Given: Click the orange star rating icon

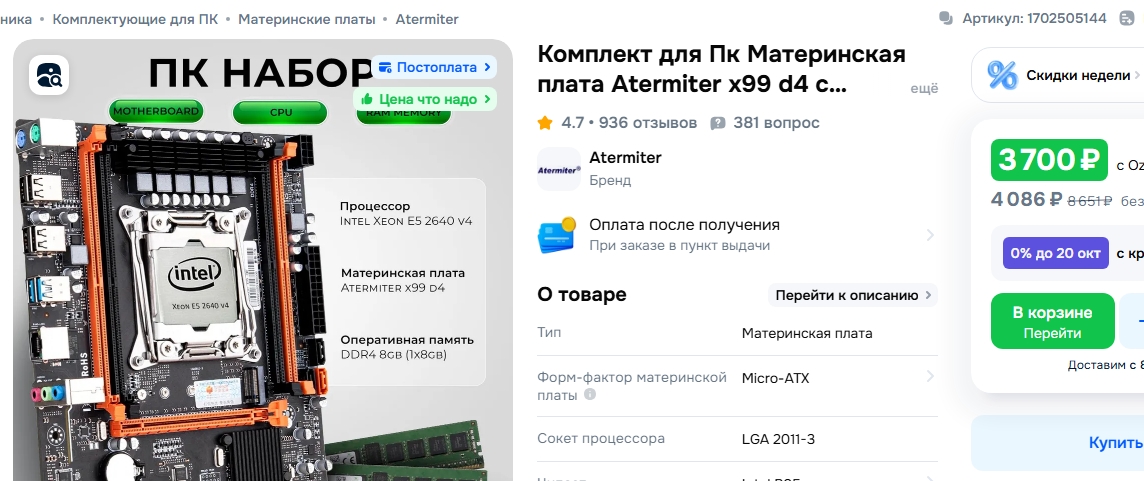Looking at the screenshot, I should click(x=545, y=123).
